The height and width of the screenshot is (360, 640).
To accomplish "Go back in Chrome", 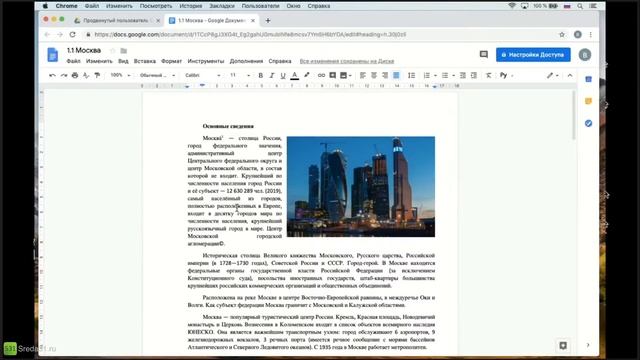I will (47, 35).
